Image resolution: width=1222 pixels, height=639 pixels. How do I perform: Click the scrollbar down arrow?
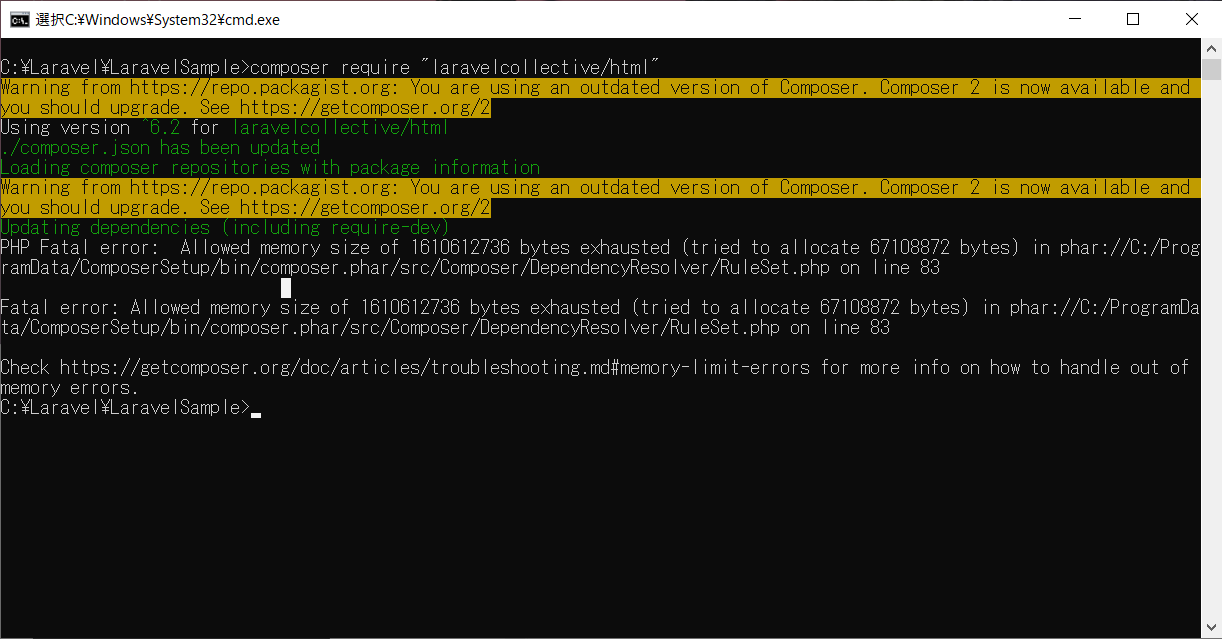[1211, 628]
